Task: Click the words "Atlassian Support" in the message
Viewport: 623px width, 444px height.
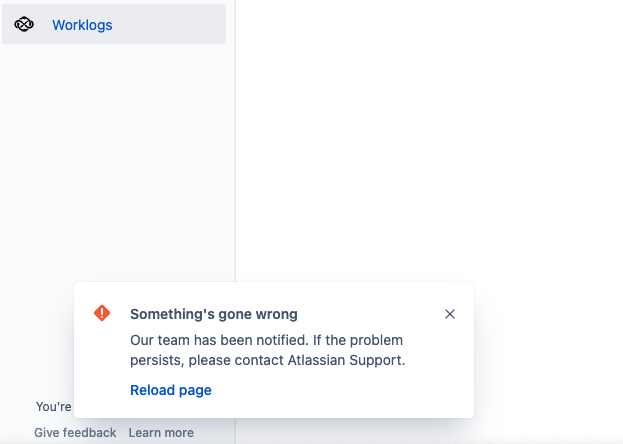Action: [x=346, y=360]
